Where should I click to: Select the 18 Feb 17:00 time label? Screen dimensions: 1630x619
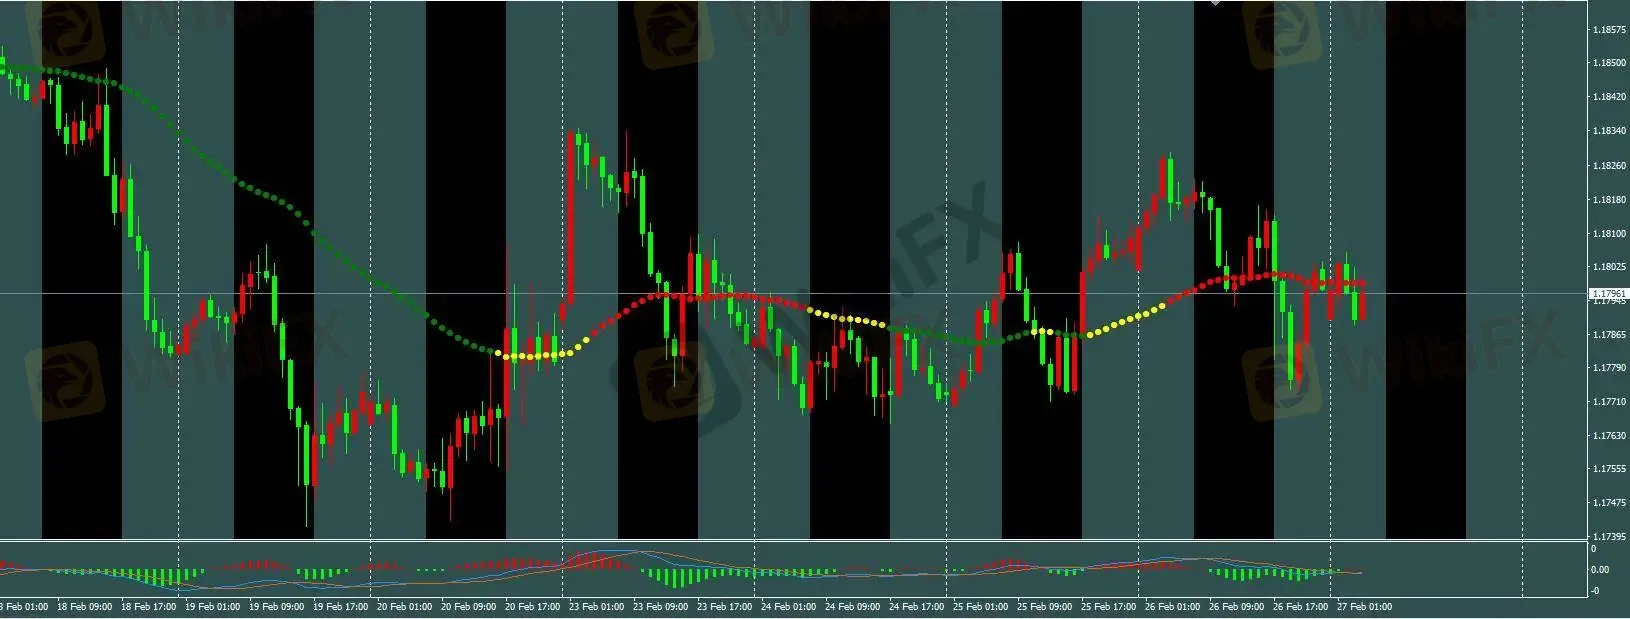pyautogui.click(x=148, y=607)
